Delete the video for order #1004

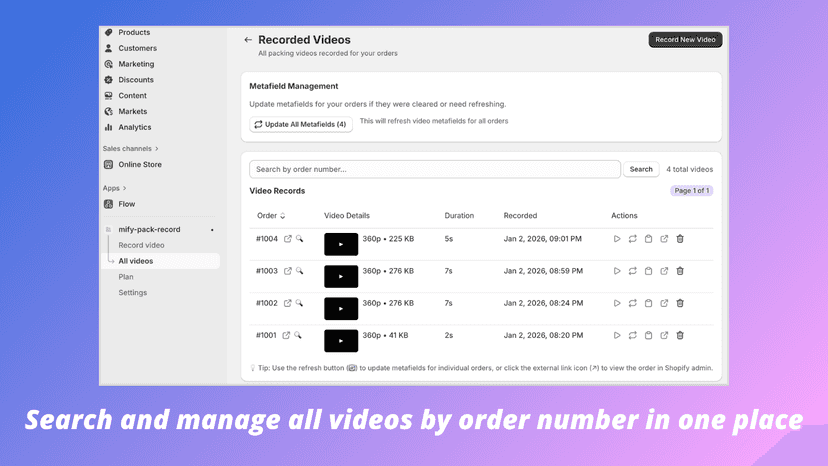pyautogui.click(x=680, y=239)
